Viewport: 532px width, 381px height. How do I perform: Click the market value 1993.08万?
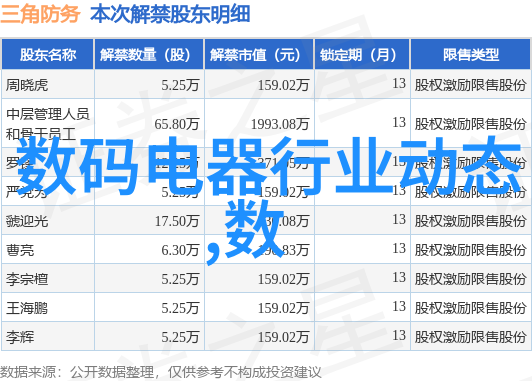[x=280, y=124]
